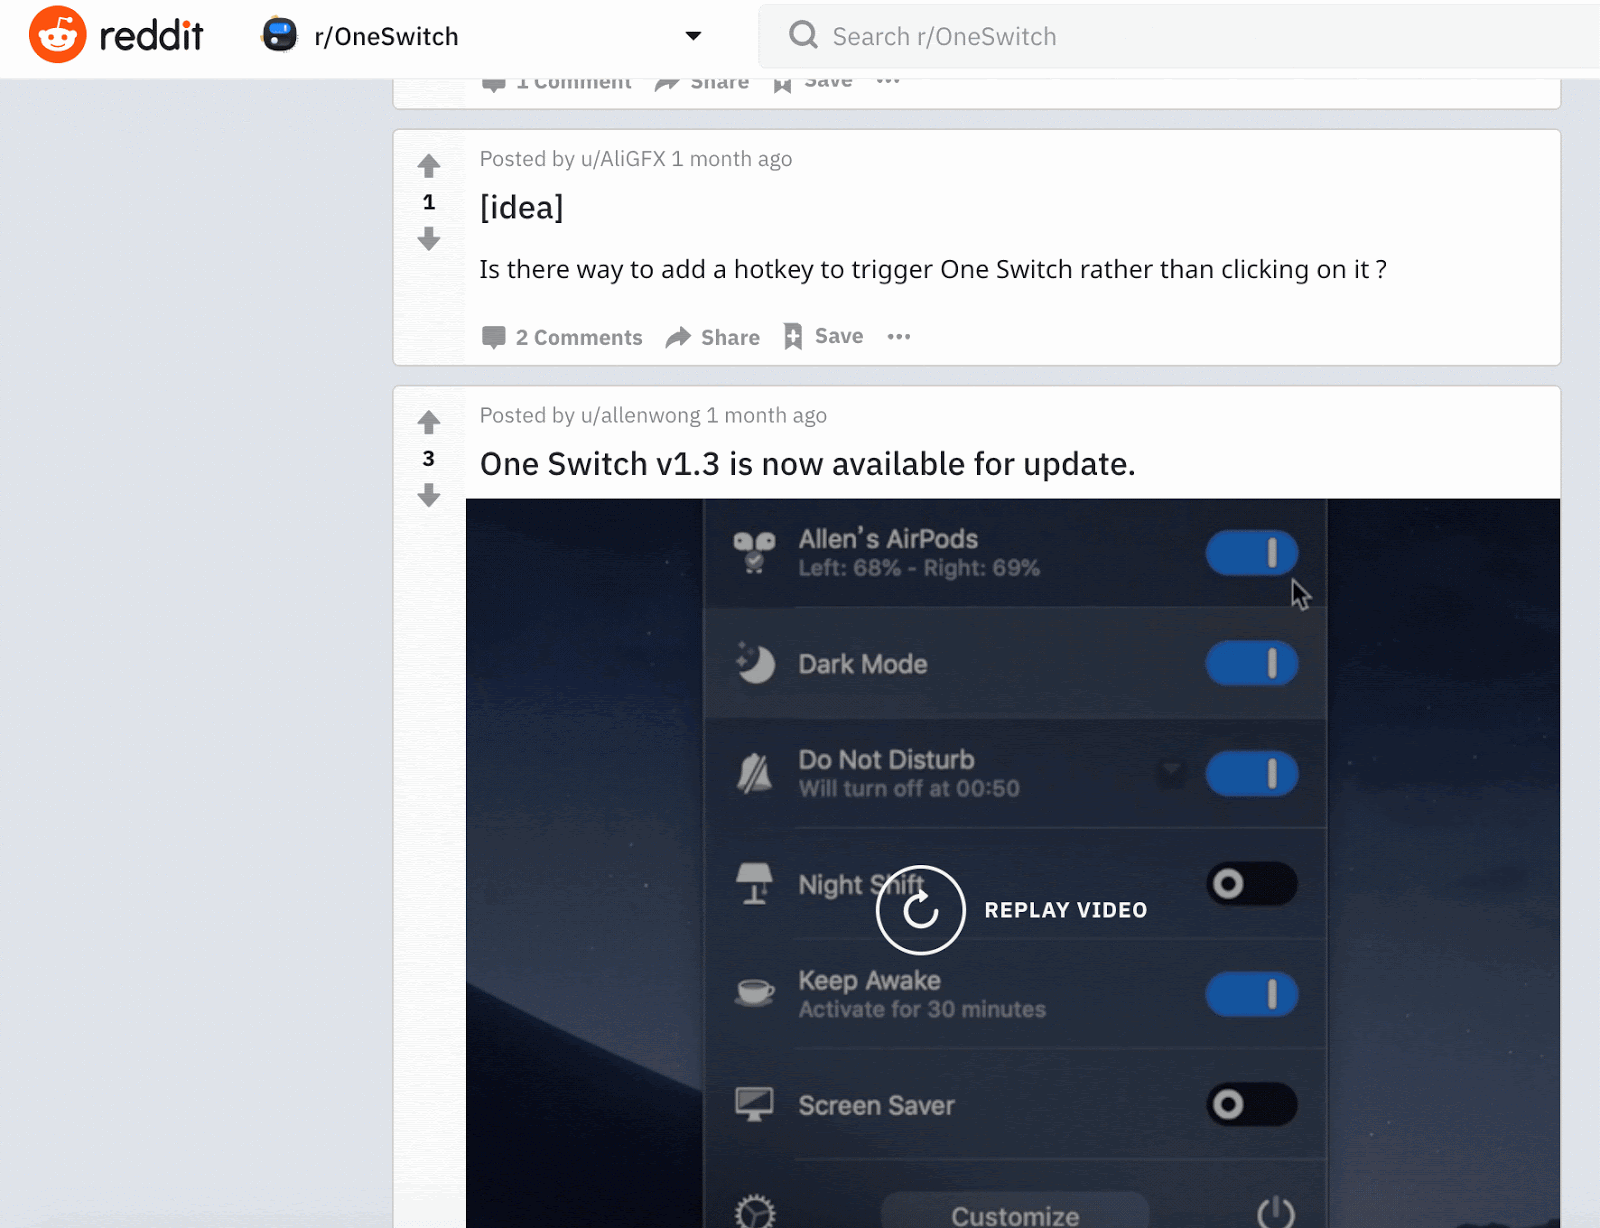The image size is (1600, 1228).
Task: Open more options for the top post
Action: 888,81
